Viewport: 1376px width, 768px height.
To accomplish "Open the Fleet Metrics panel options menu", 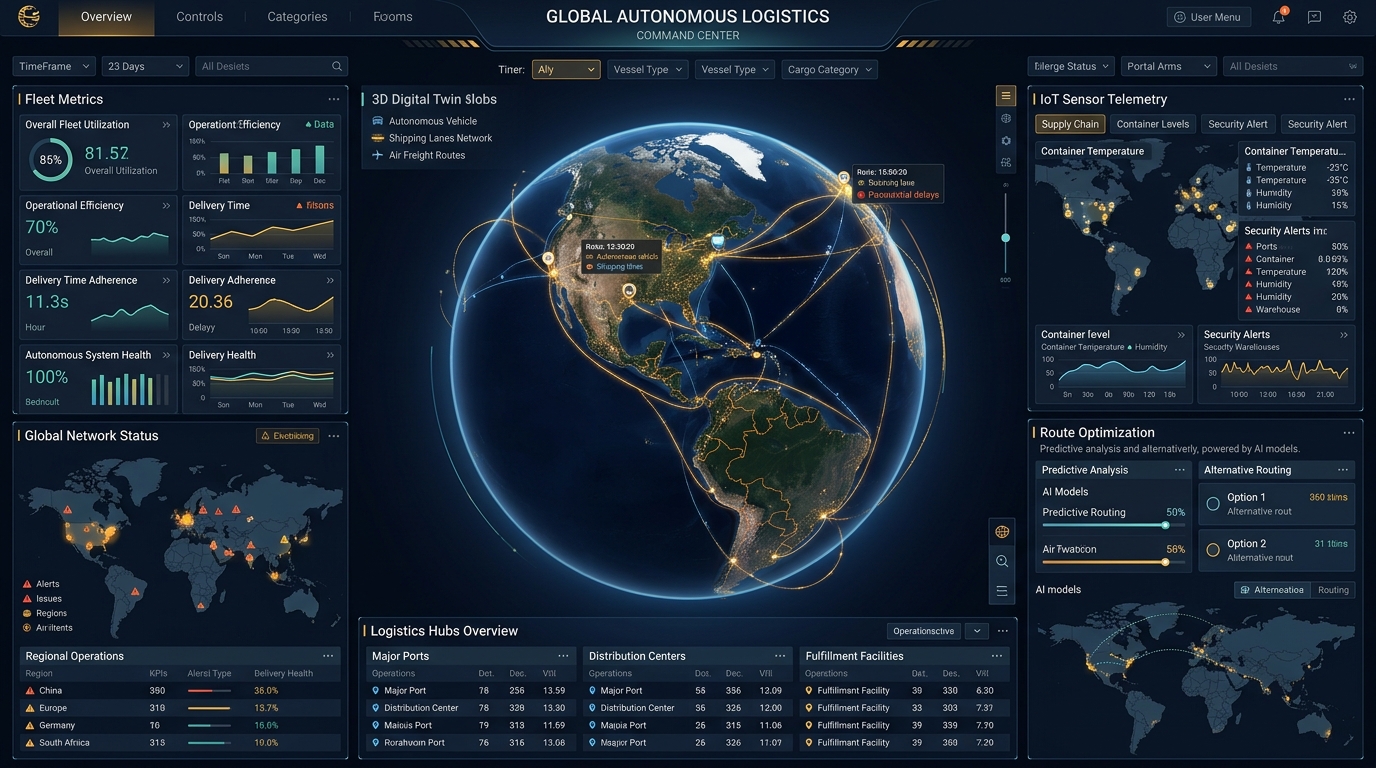I will 334,99.
